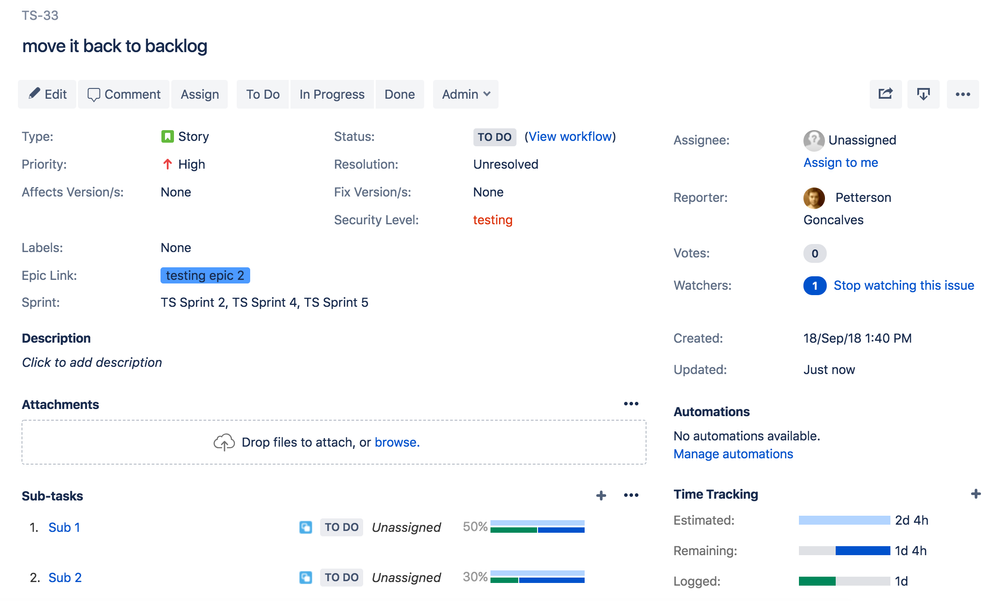Click the Unassigned text for Sub 1

[x=406, y=527]
